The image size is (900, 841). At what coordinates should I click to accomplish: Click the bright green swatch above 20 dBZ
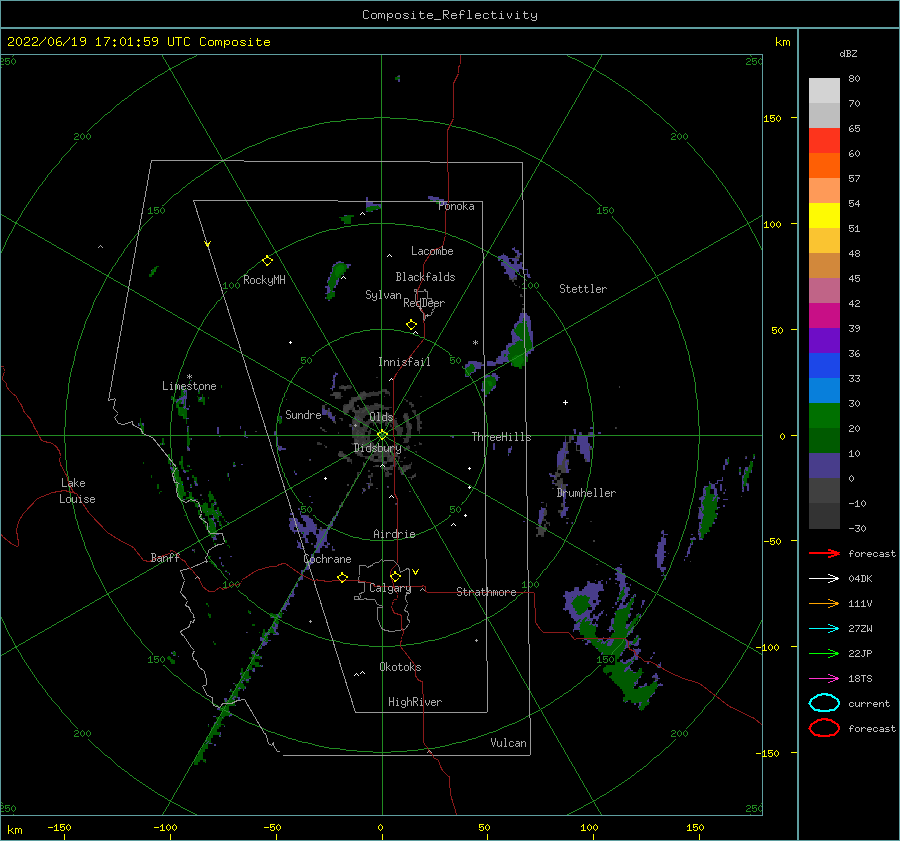[824, 415]
